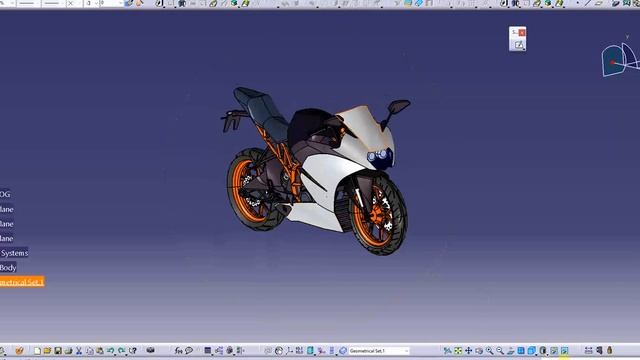
Task: Swap visible space icon
Action: coord(564,351)
